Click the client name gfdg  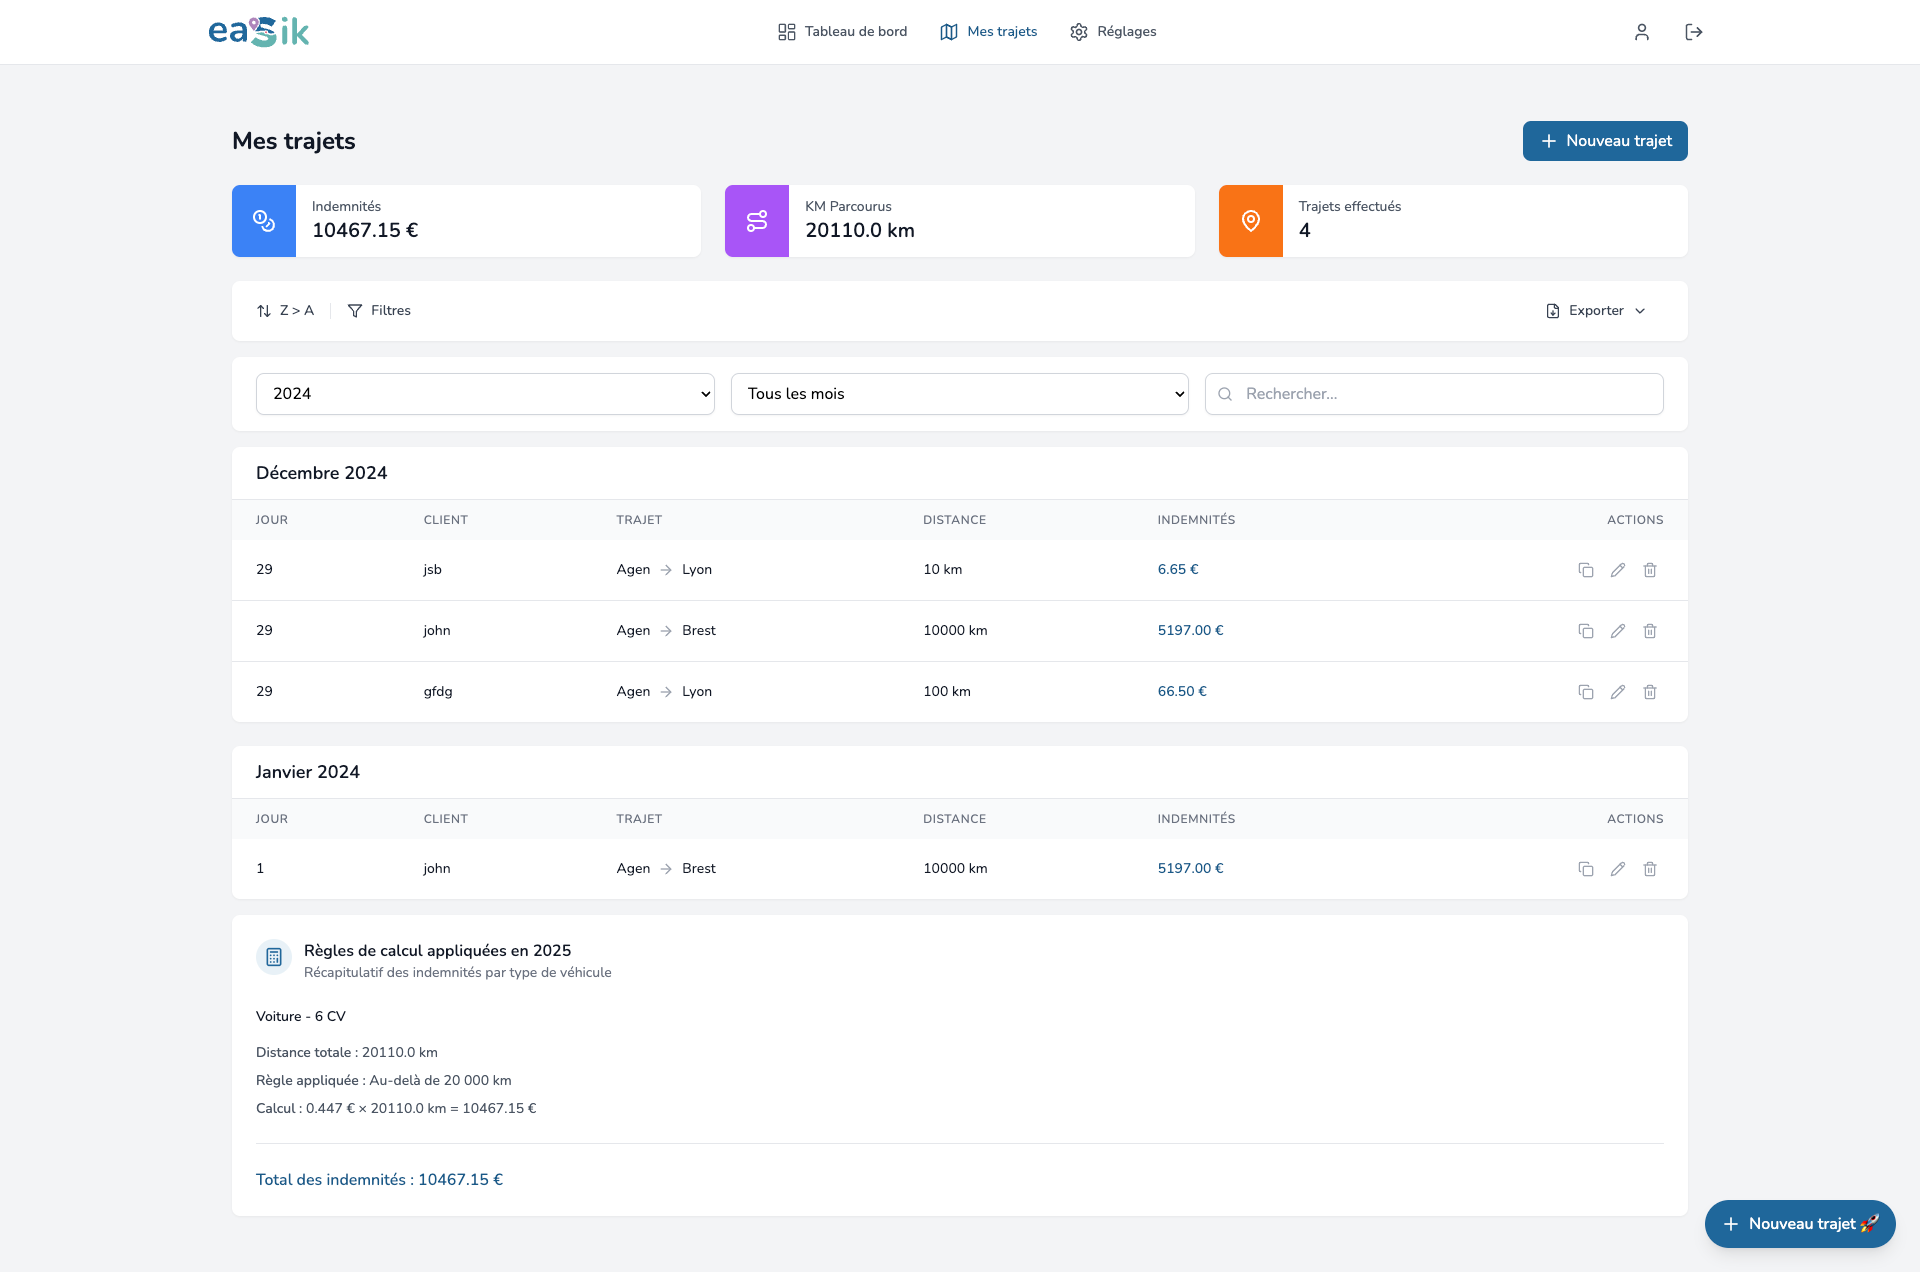click(x=438, y=692)
